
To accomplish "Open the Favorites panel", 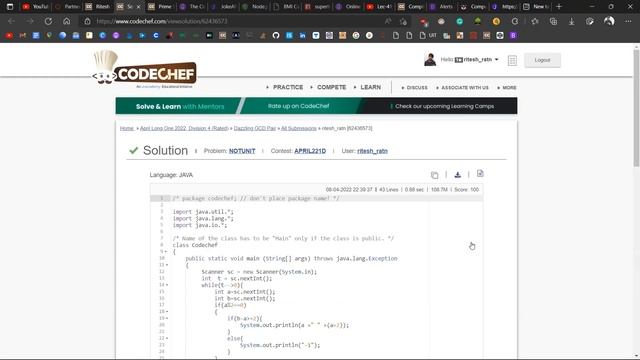I will pos(535,21).
